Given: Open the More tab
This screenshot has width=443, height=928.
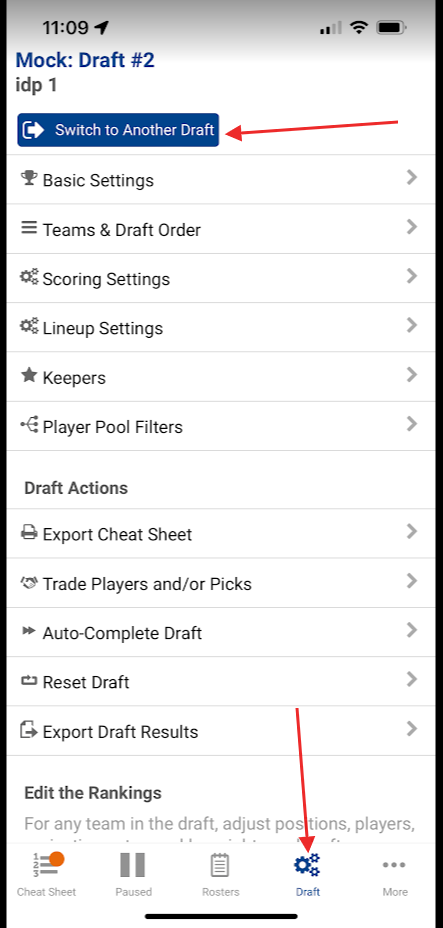Looking at the screenshot, I should tap(395, 874).
